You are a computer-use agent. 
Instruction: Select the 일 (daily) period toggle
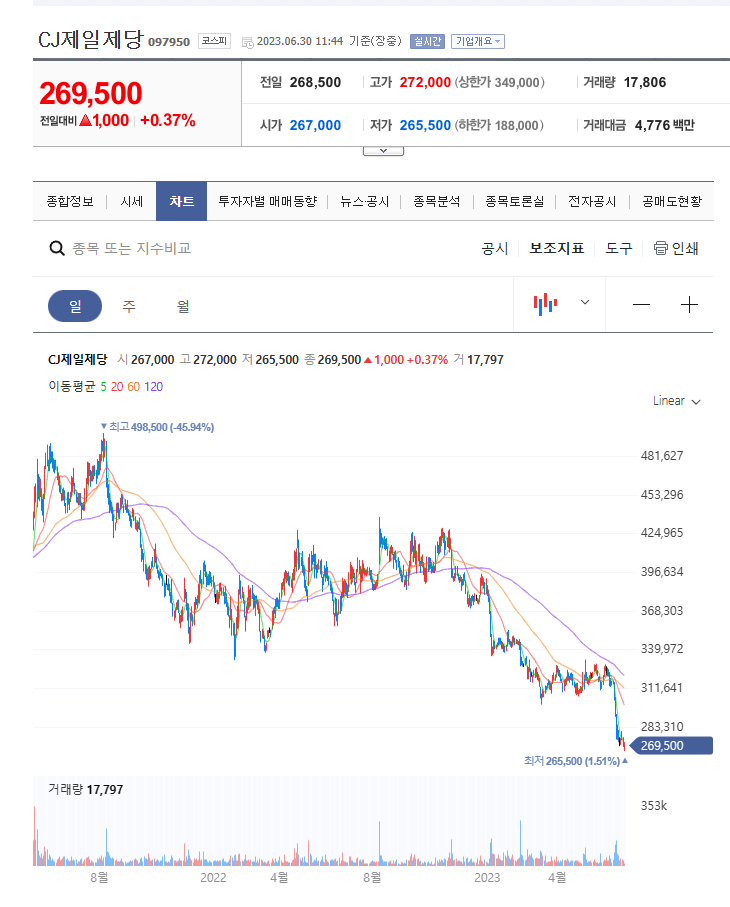pos(75,306)
